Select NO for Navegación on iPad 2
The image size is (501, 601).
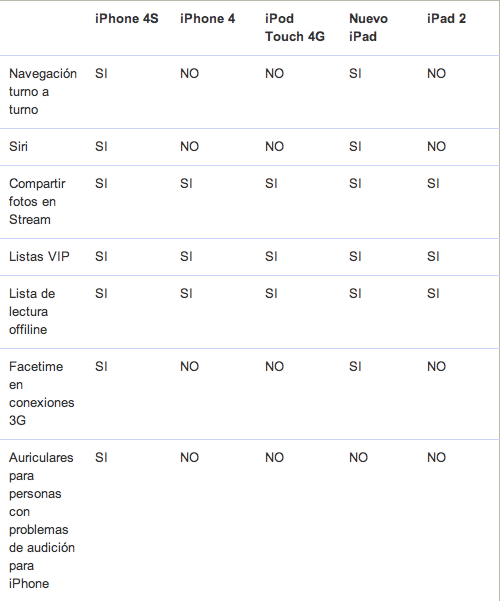coord(437,74)
